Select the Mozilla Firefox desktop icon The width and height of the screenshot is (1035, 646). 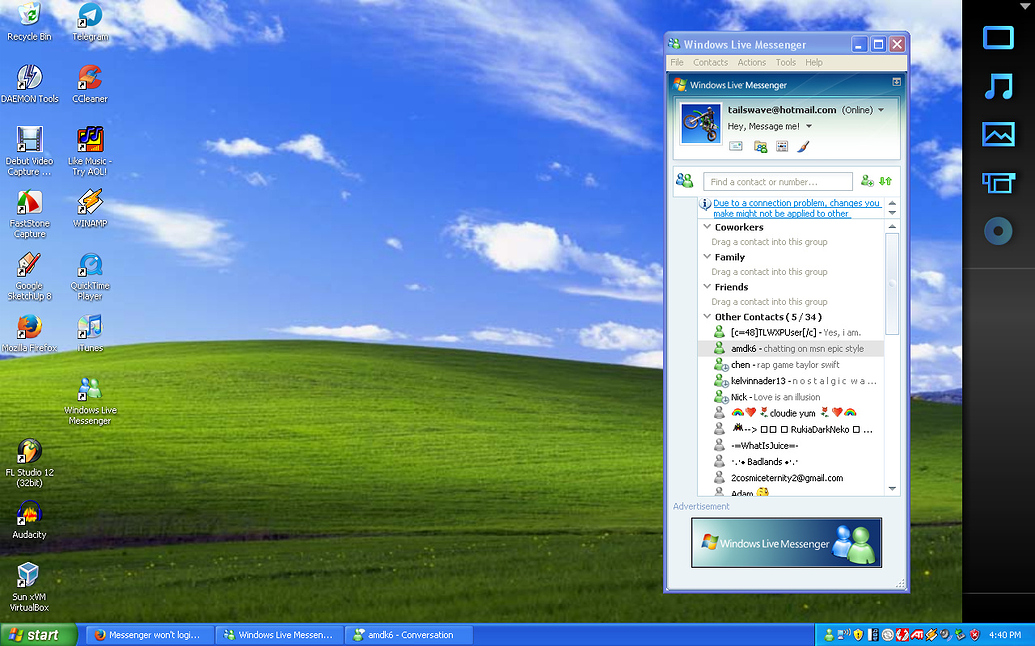coord(29,334)
